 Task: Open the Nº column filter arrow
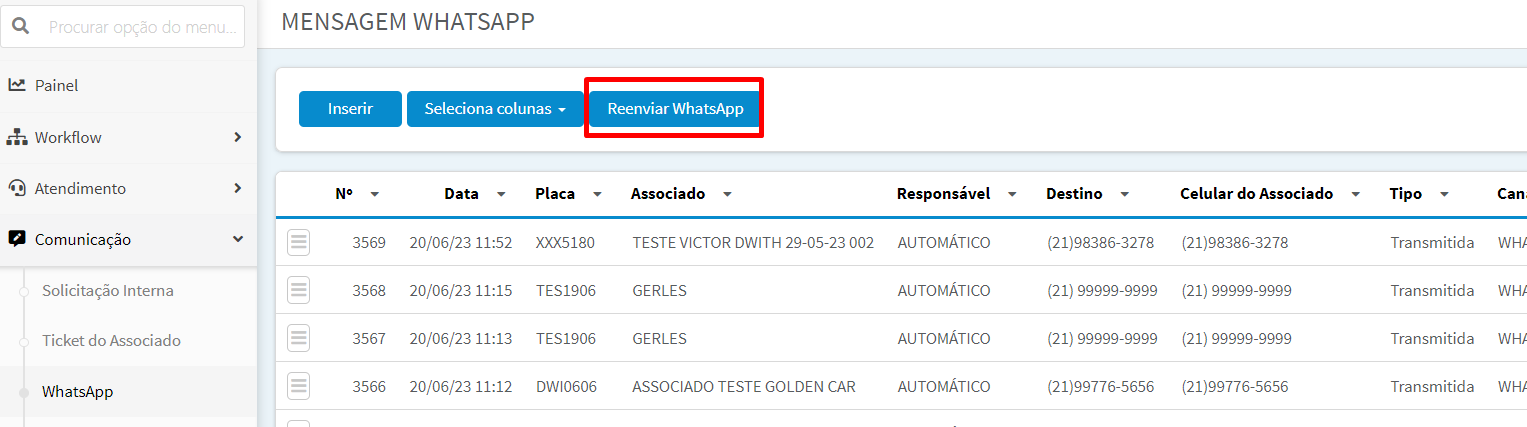click(x=374, y=195)
